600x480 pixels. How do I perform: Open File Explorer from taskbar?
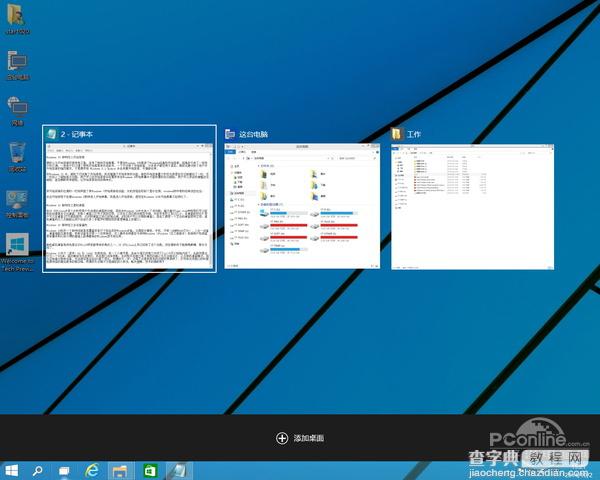[121, 470]
